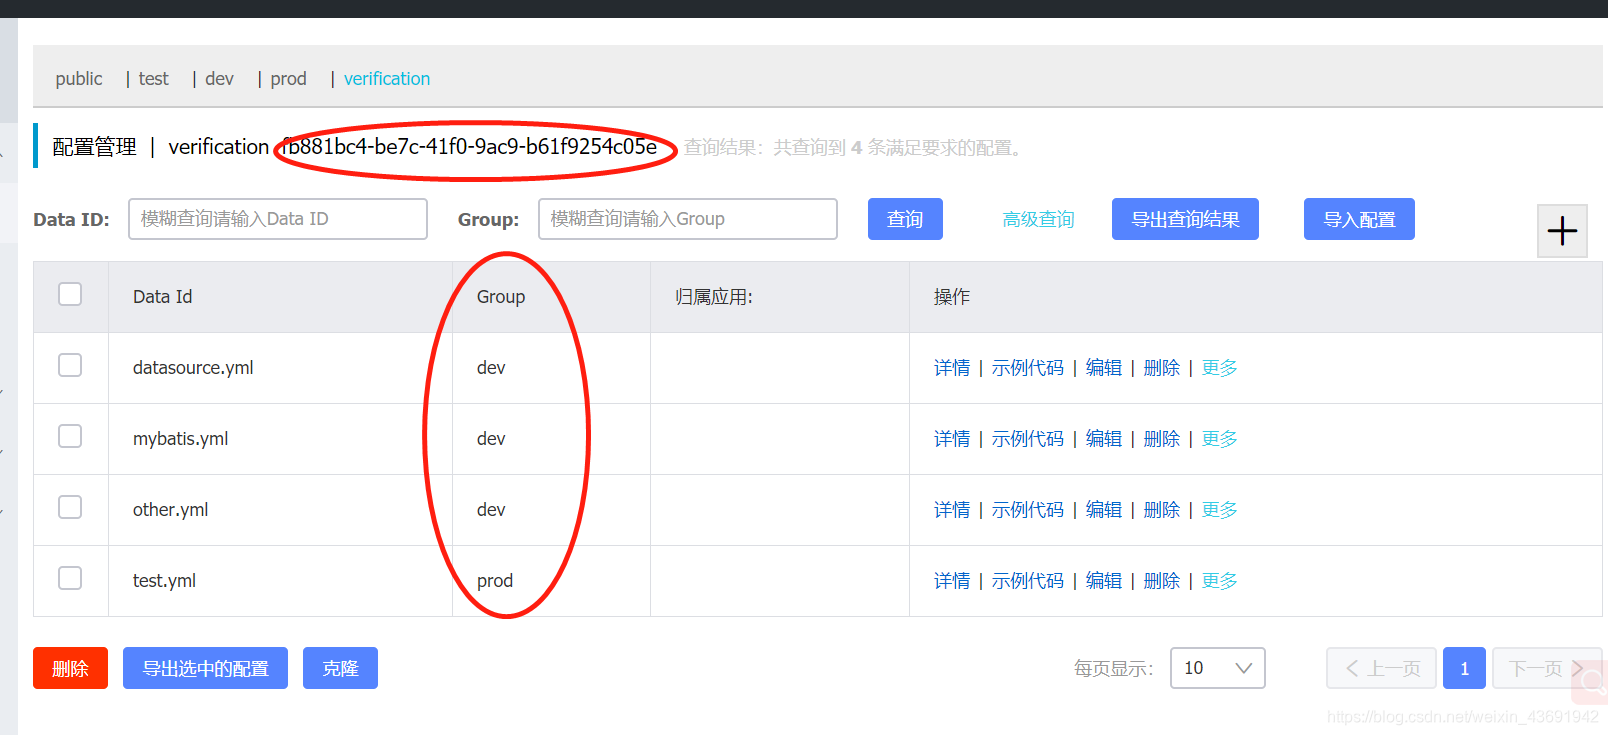
Task: Click 导出选中的配置 export selected button
Action: tap(205, 668)
